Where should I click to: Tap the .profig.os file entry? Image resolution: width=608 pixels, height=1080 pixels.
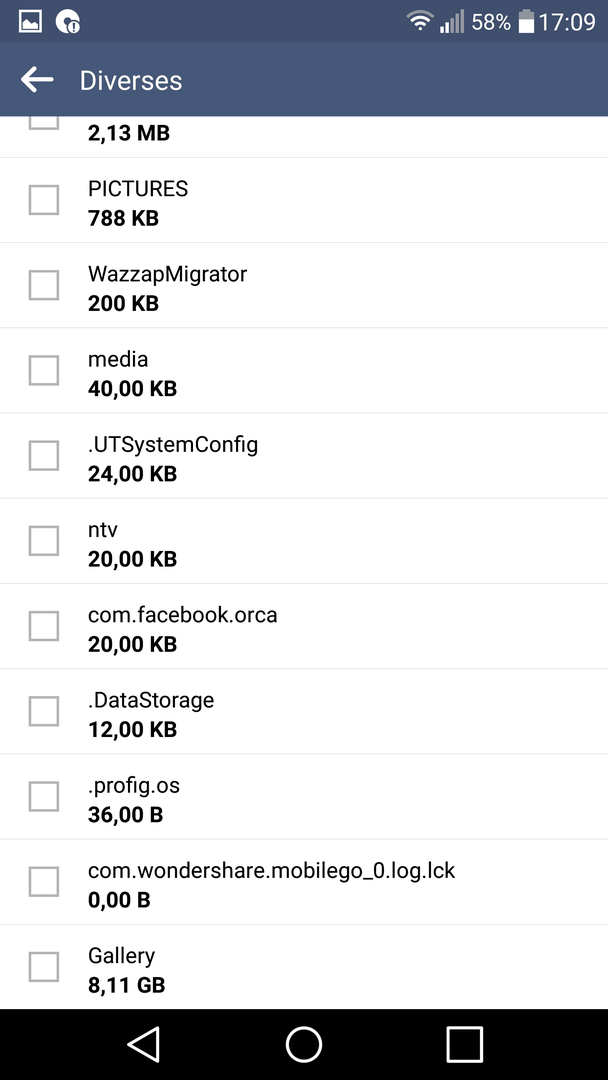pyautogui.click(x=304, y=797)
